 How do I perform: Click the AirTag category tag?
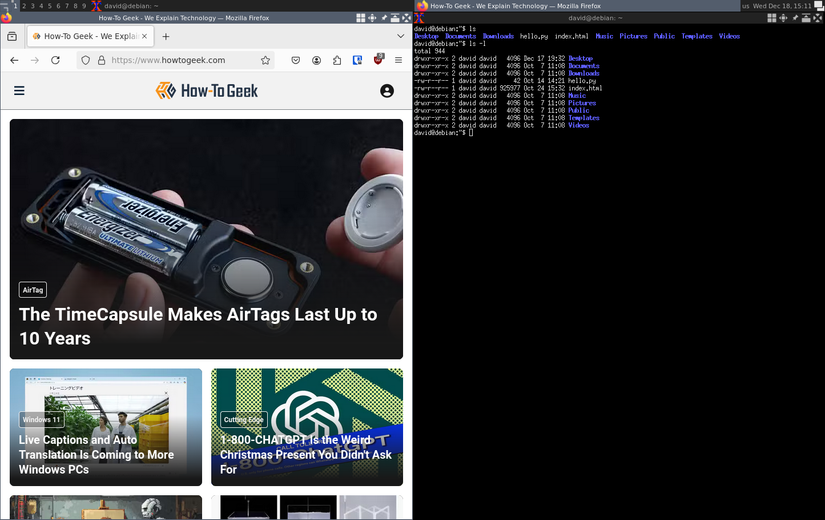click(33, 290)
